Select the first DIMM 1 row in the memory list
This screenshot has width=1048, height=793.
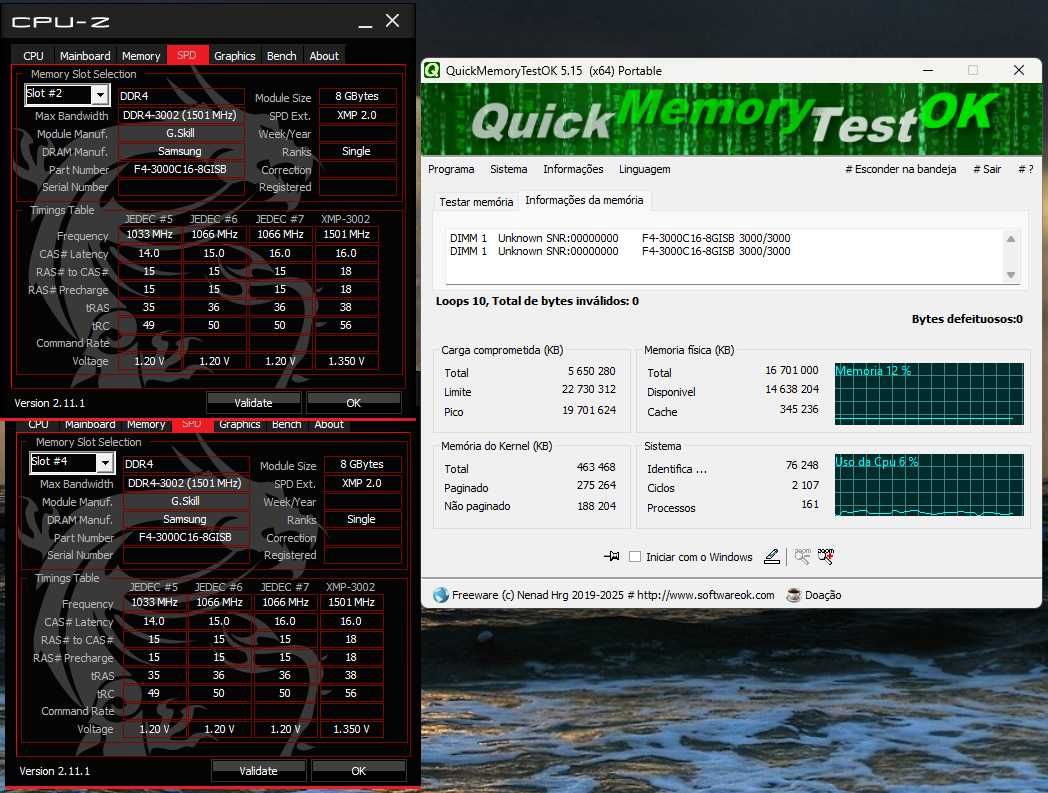coord(620,238)
